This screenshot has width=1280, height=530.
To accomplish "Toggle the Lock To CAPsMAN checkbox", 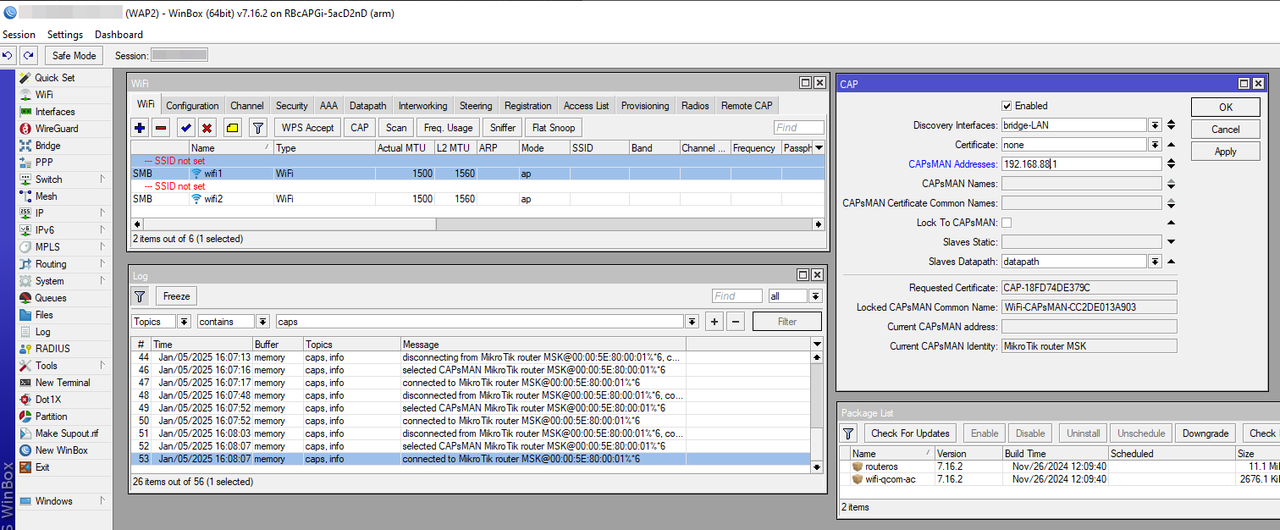I will coord(1007,222).
